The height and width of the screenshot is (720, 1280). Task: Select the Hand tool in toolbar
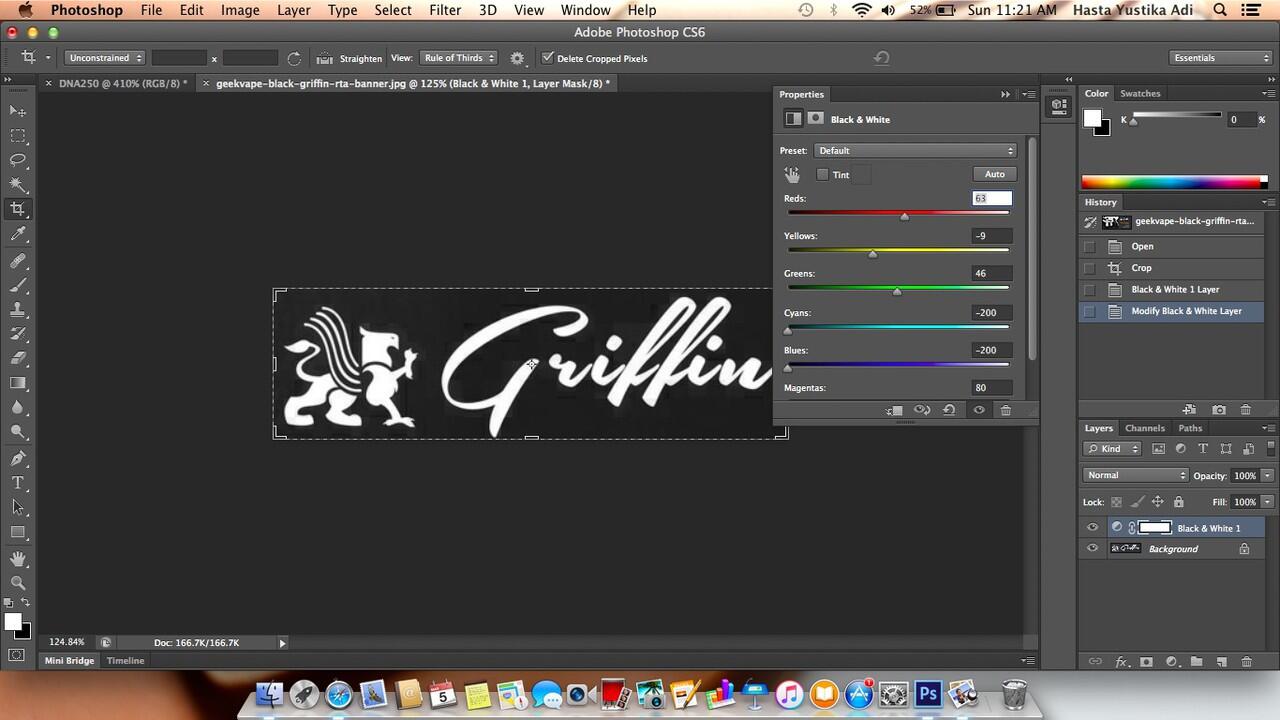[18, 557]
